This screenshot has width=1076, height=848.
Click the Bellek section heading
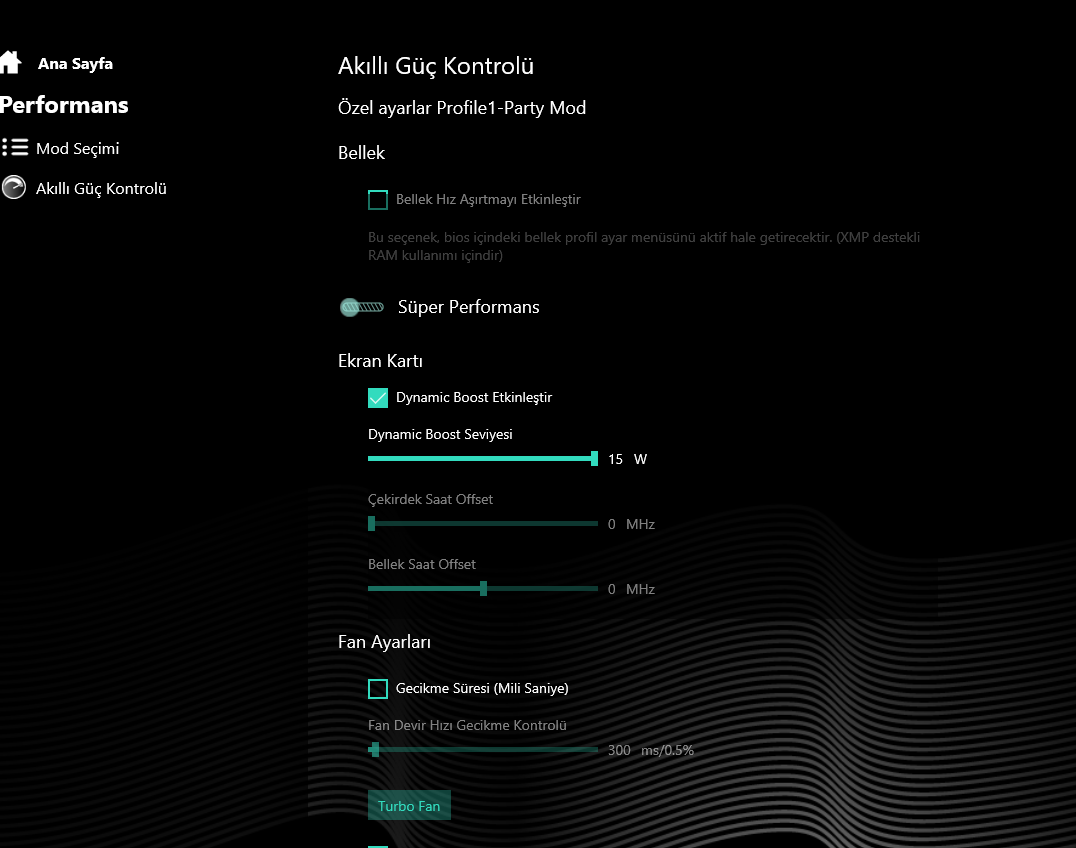tap(361, 153)
